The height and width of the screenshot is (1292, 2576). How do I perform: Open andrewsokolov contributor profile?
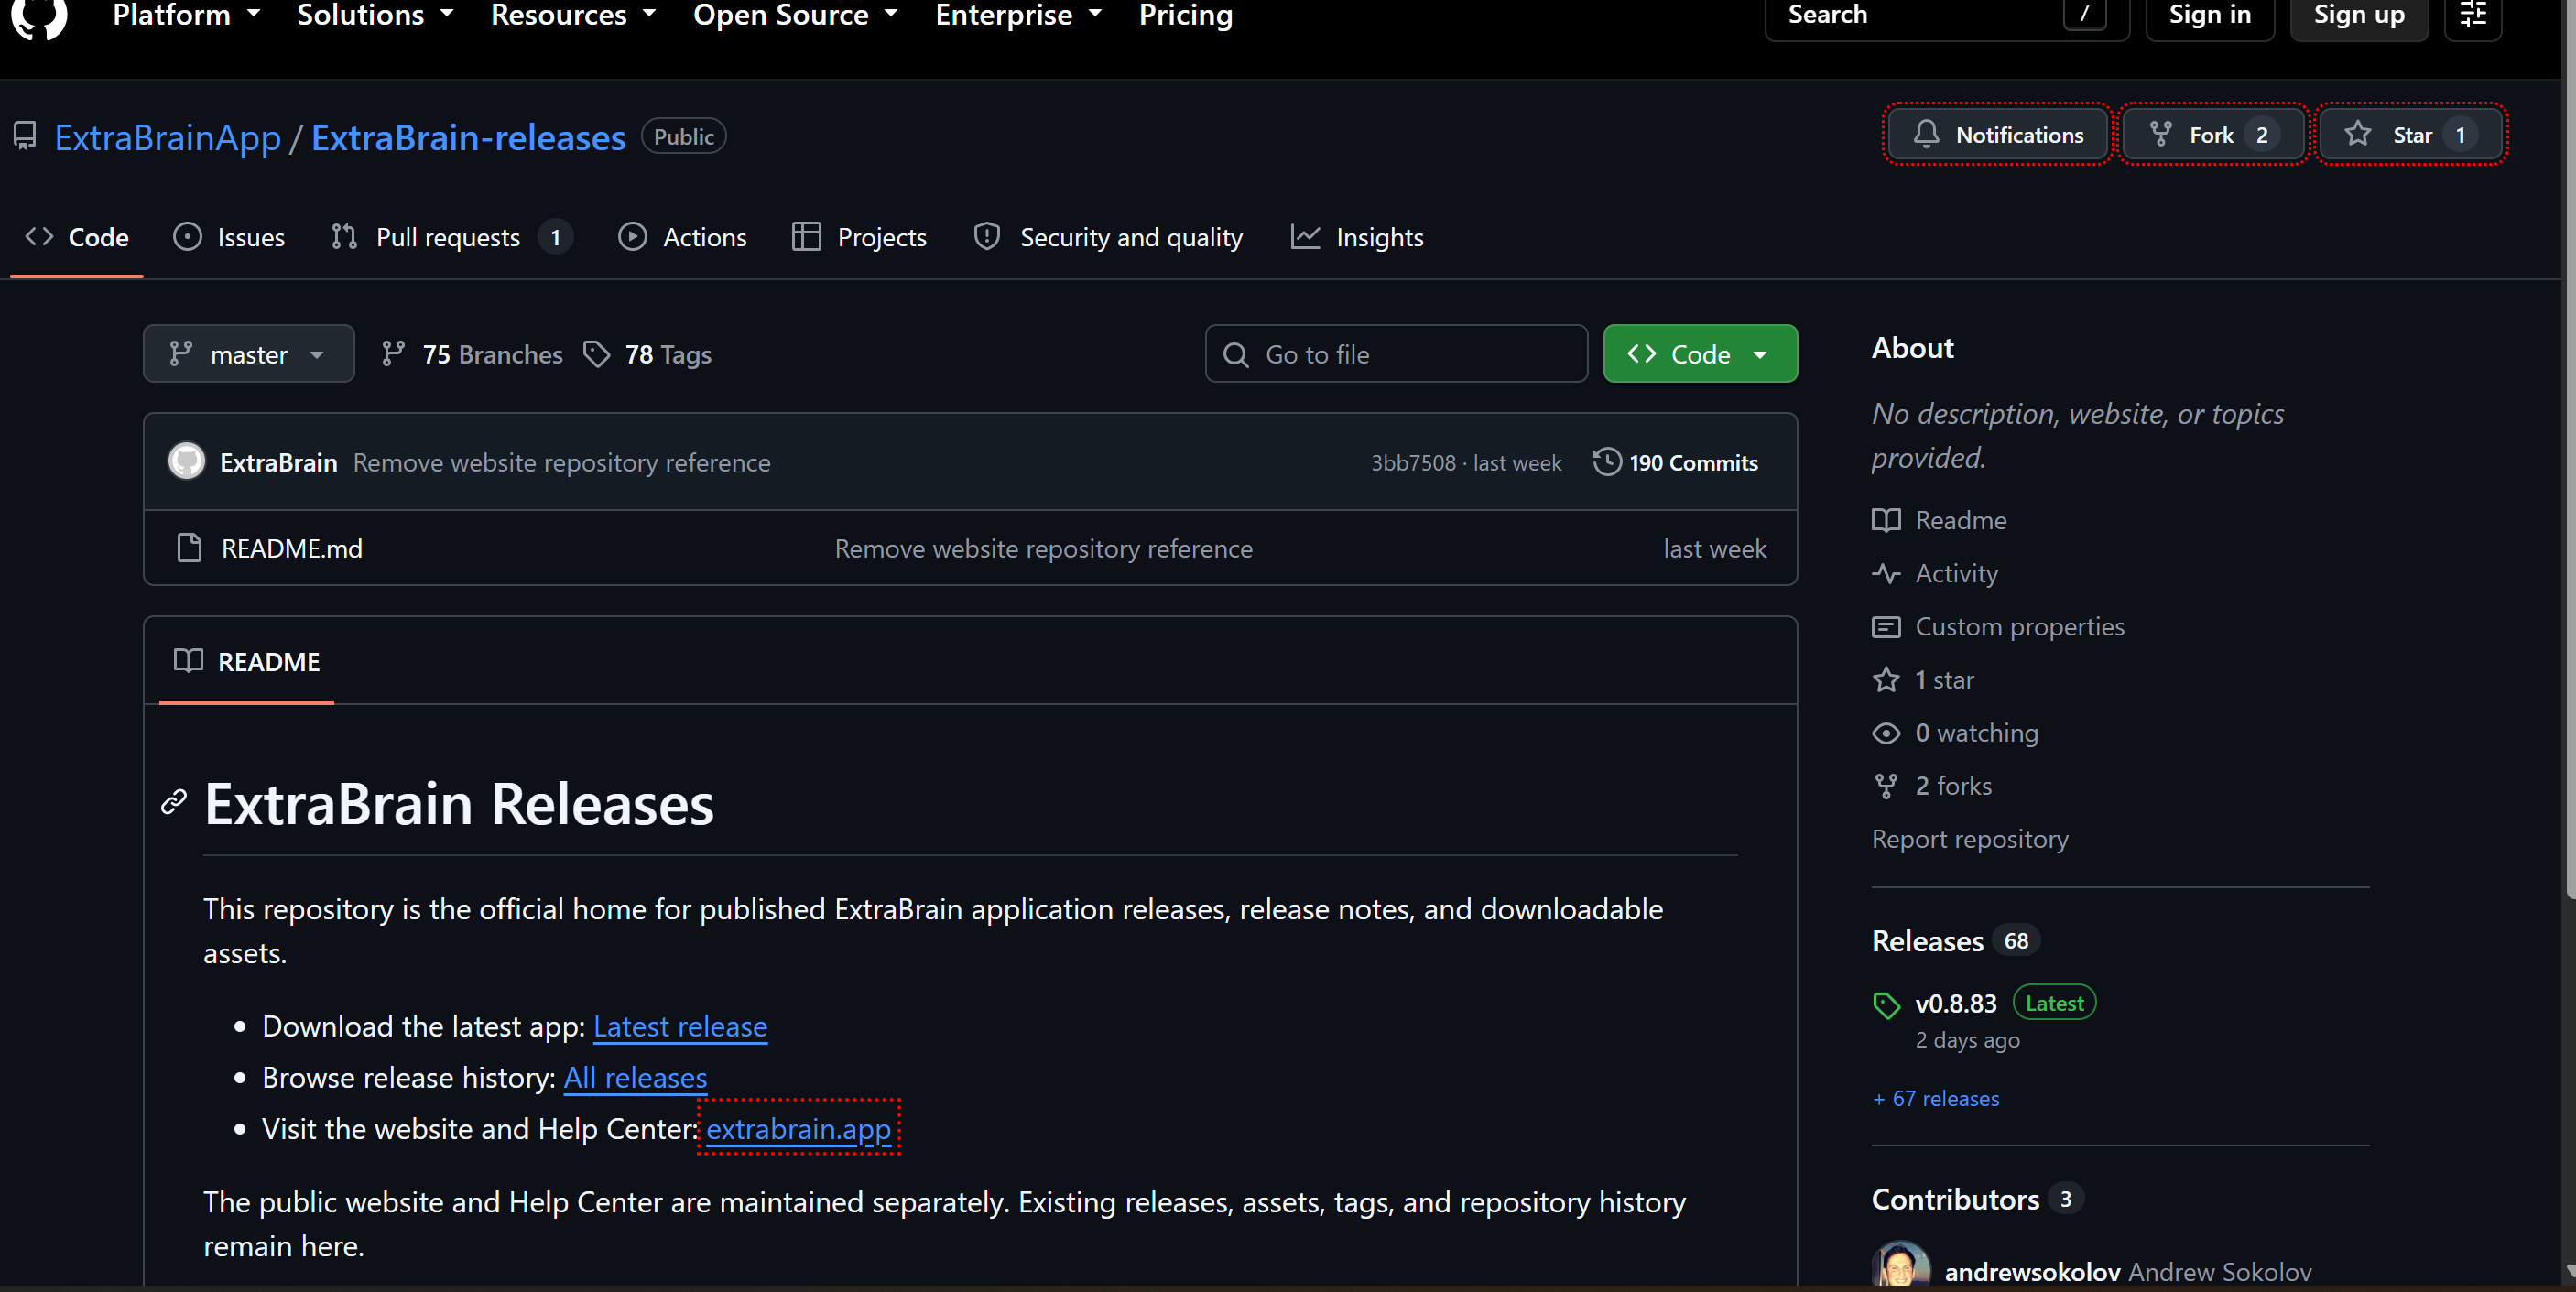point(2031,1271)
